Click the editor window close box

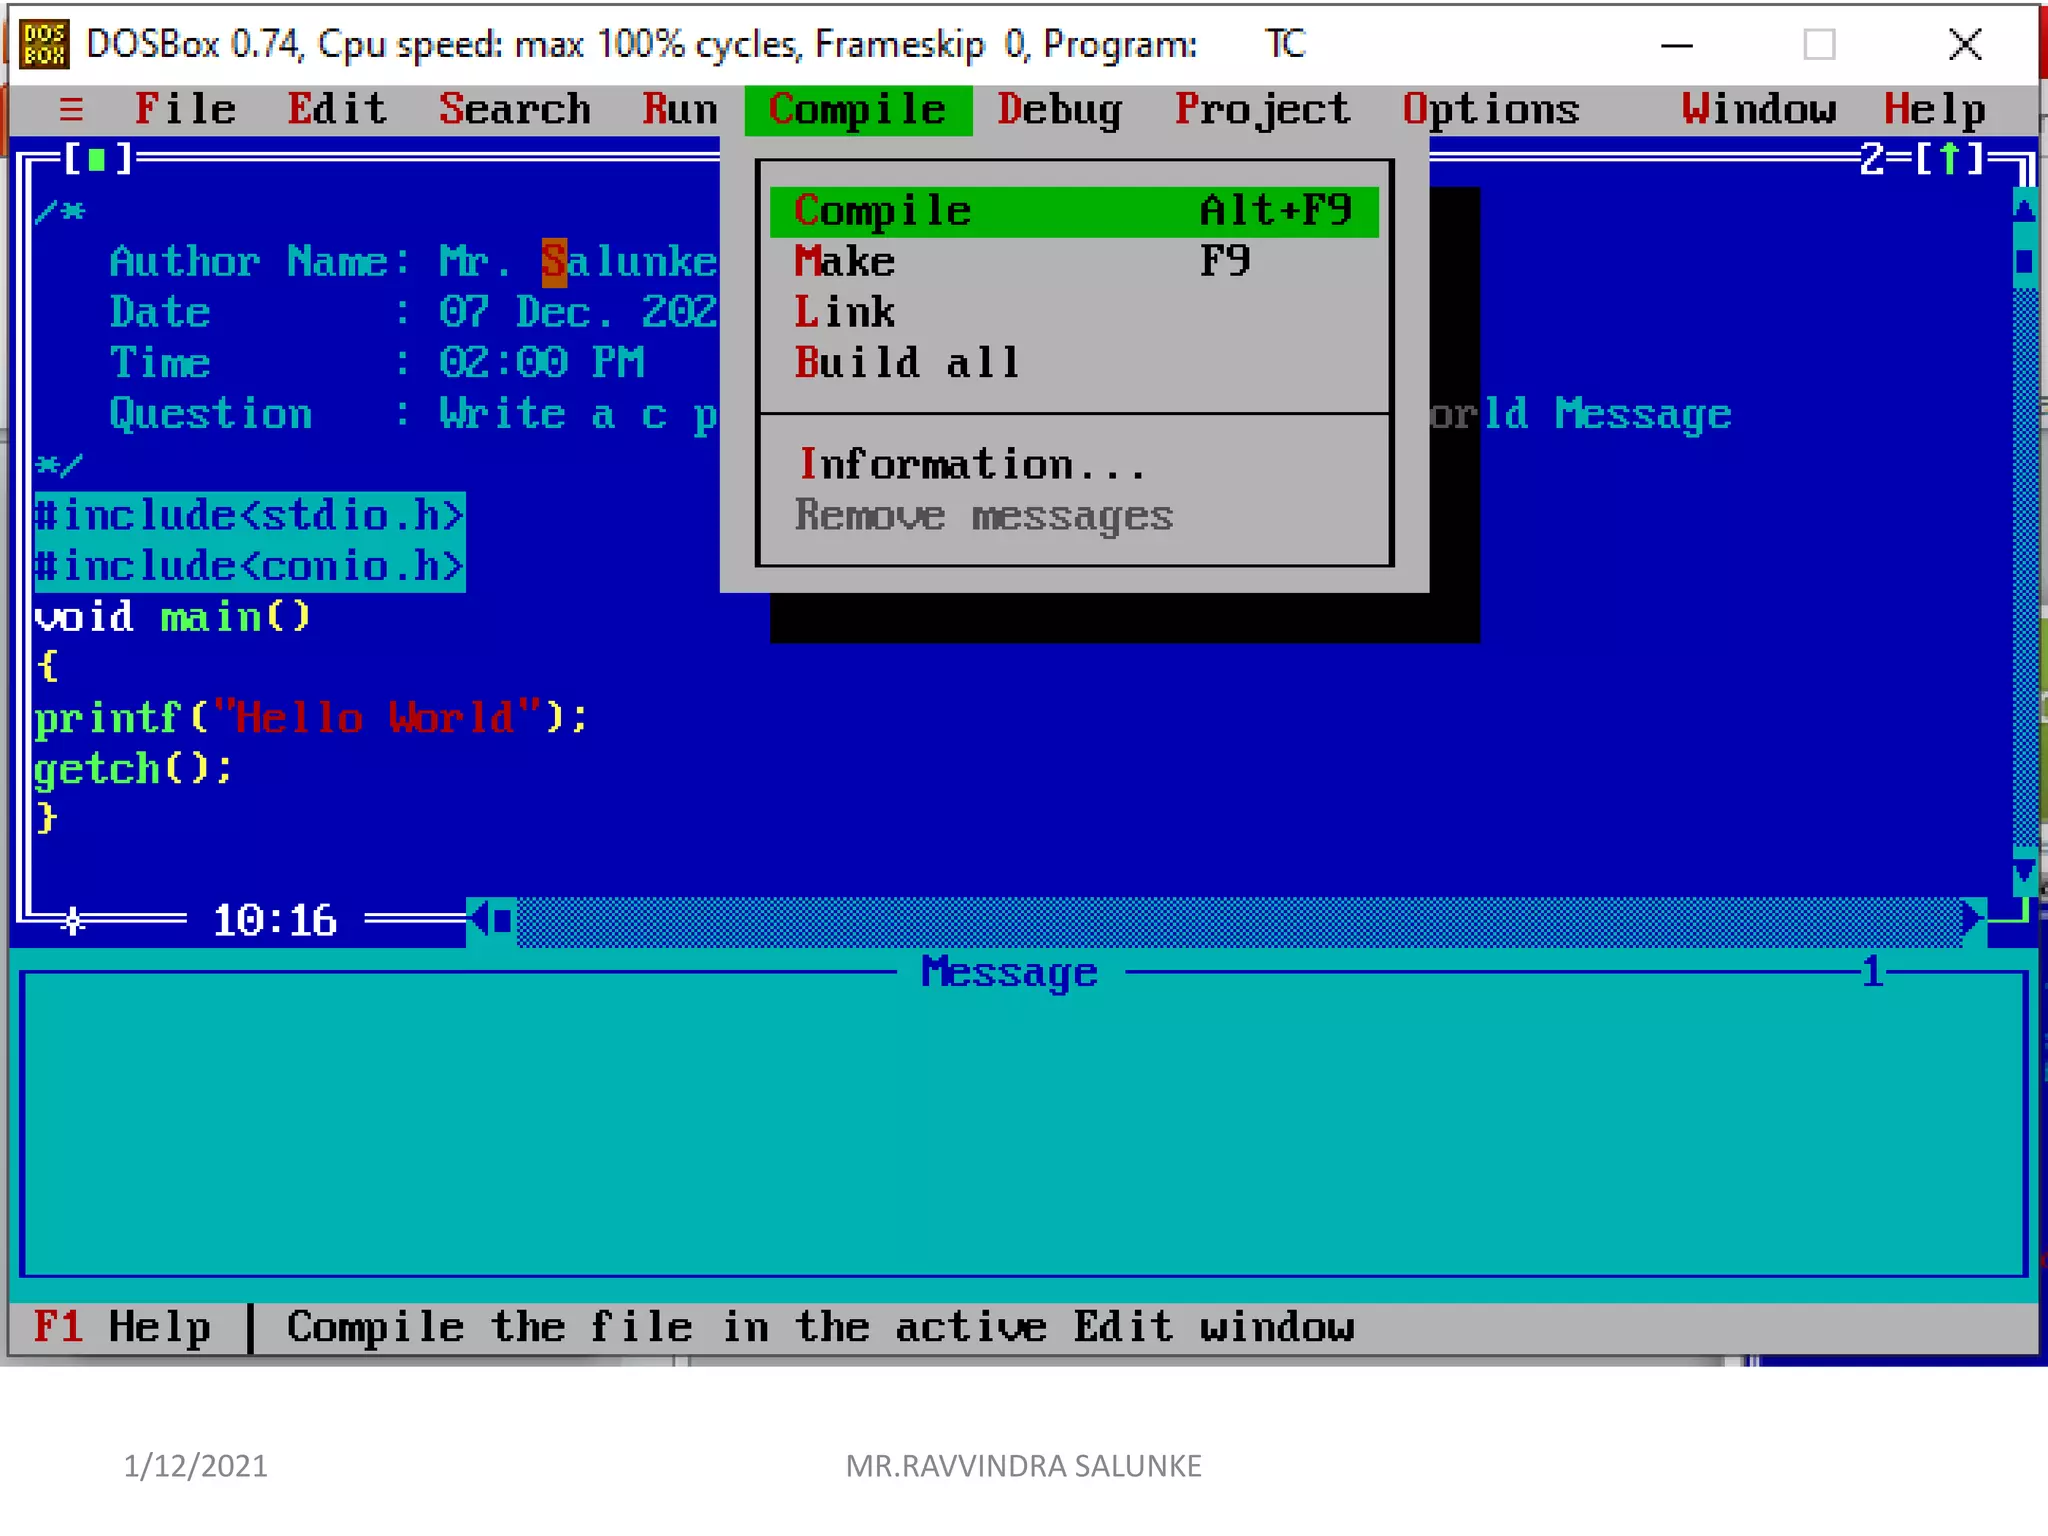click(97, 159)
